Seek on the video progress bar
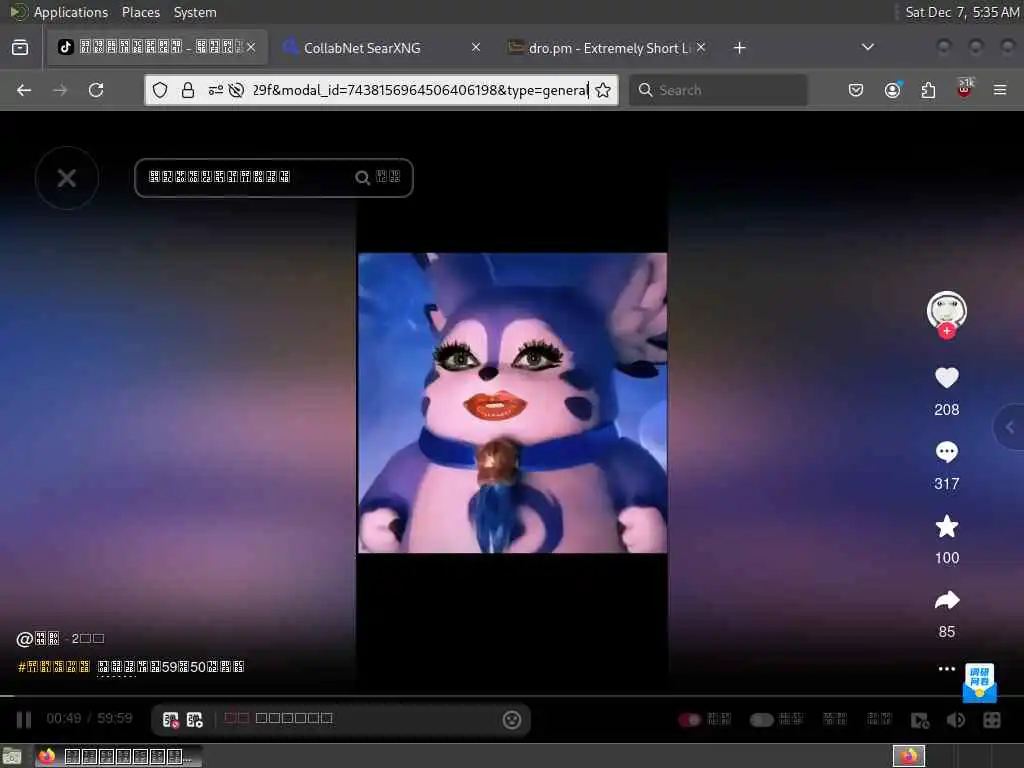Viewport: 1024px width, 768px height. click(x=512, y=696)
